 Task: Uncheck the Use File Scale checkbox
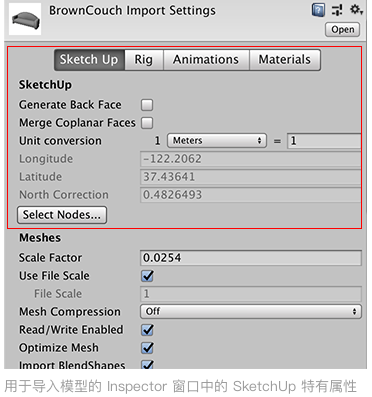click(147, 276)
